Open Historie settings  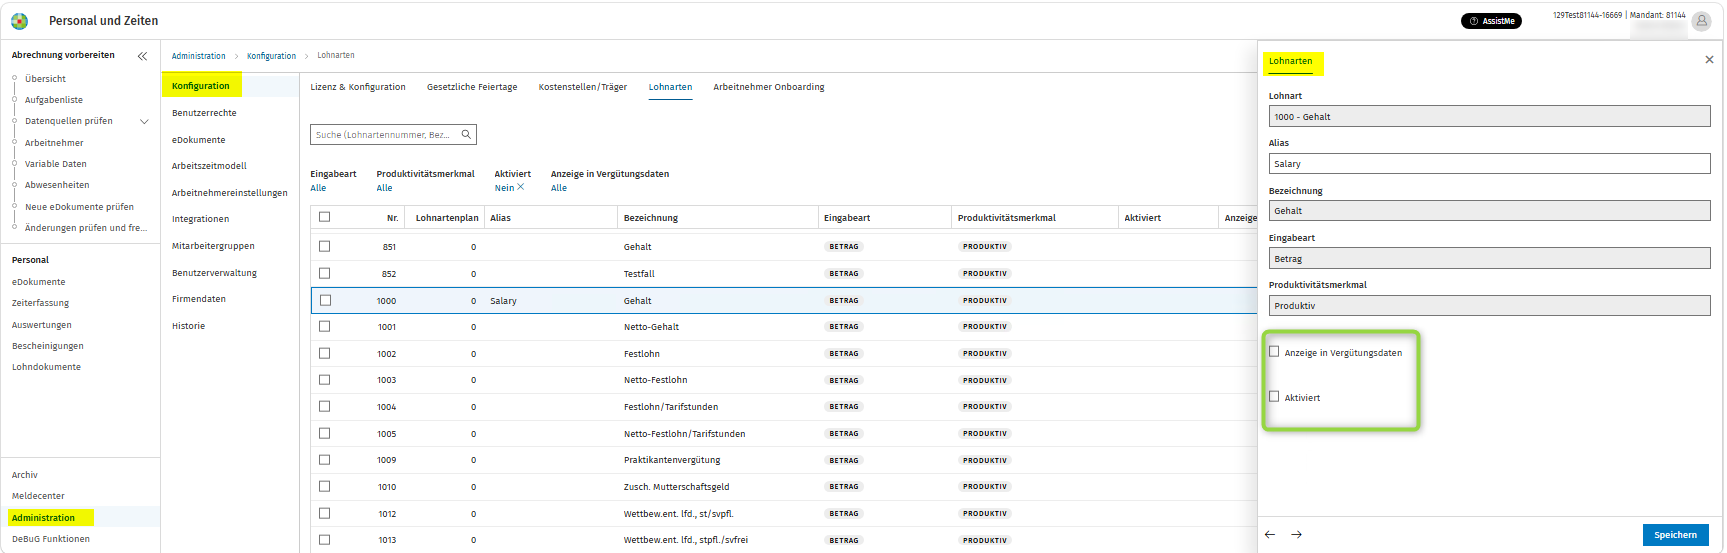tap(188, 326)
